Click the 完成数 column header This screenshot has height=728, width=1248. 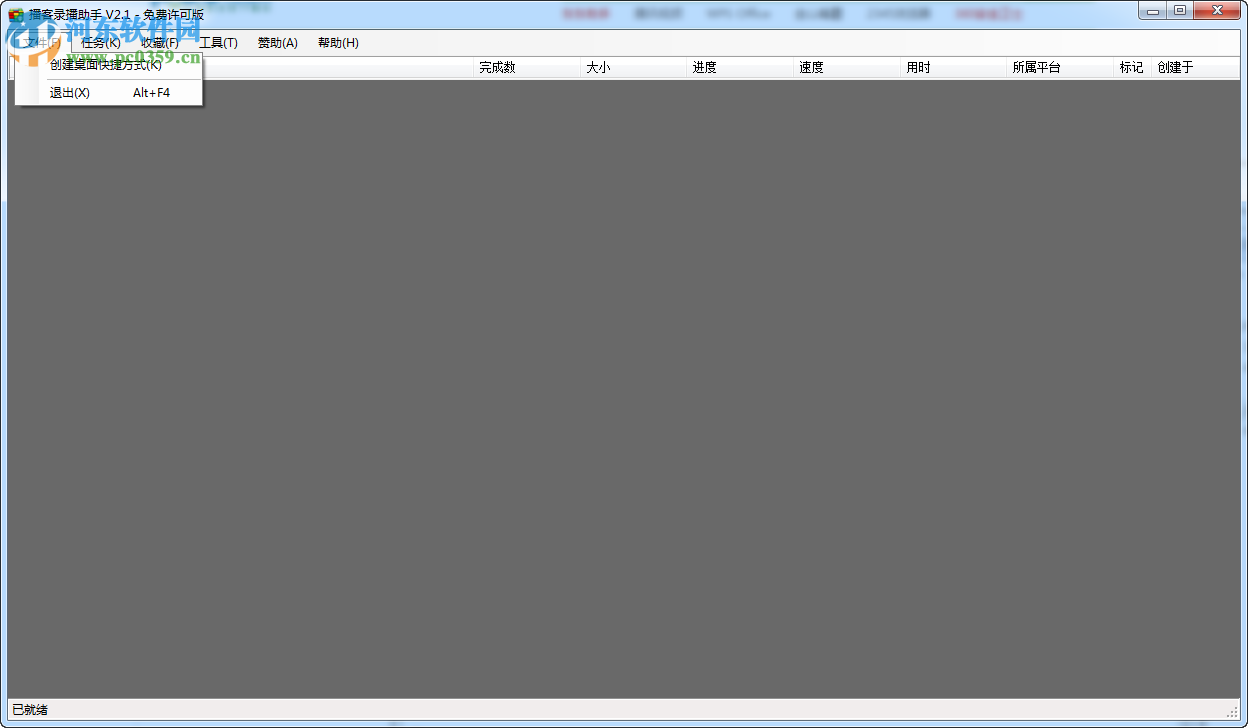point(498,67)
